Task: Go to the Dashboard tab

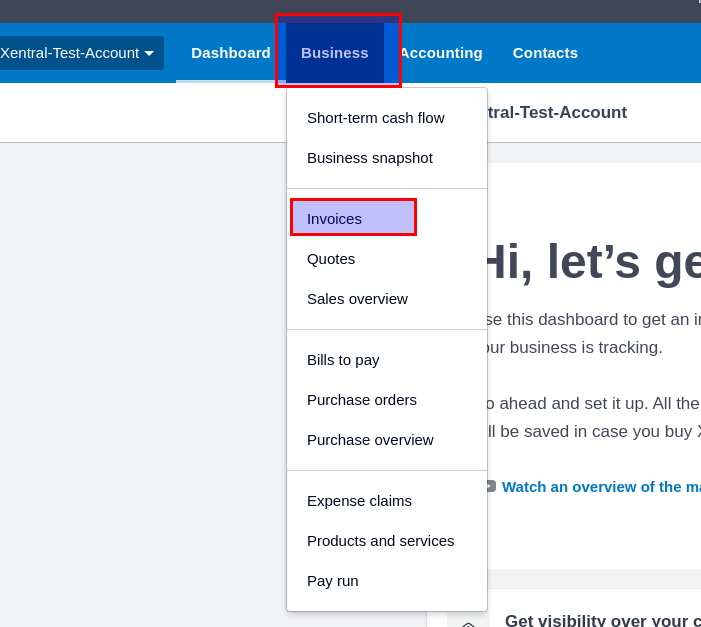Action: tap(230, 53)
